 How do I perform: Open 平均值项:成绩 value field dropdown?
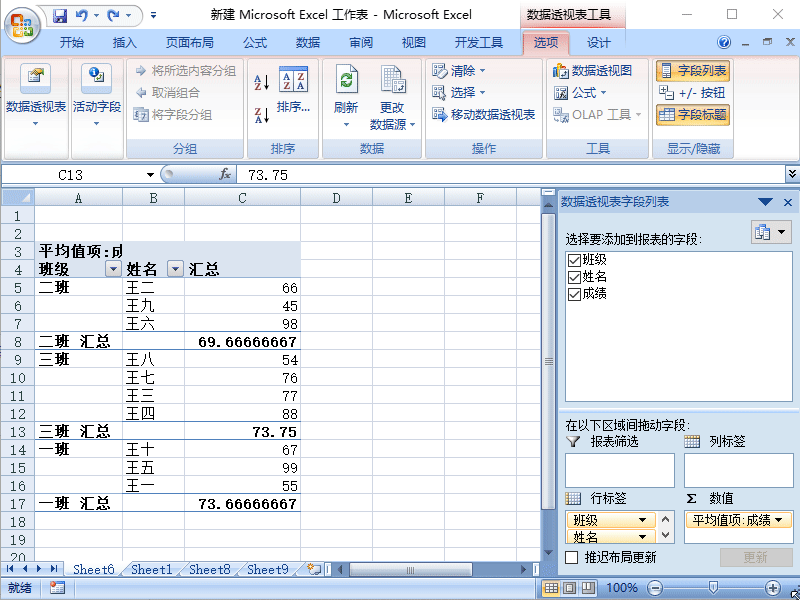(778, 520)
